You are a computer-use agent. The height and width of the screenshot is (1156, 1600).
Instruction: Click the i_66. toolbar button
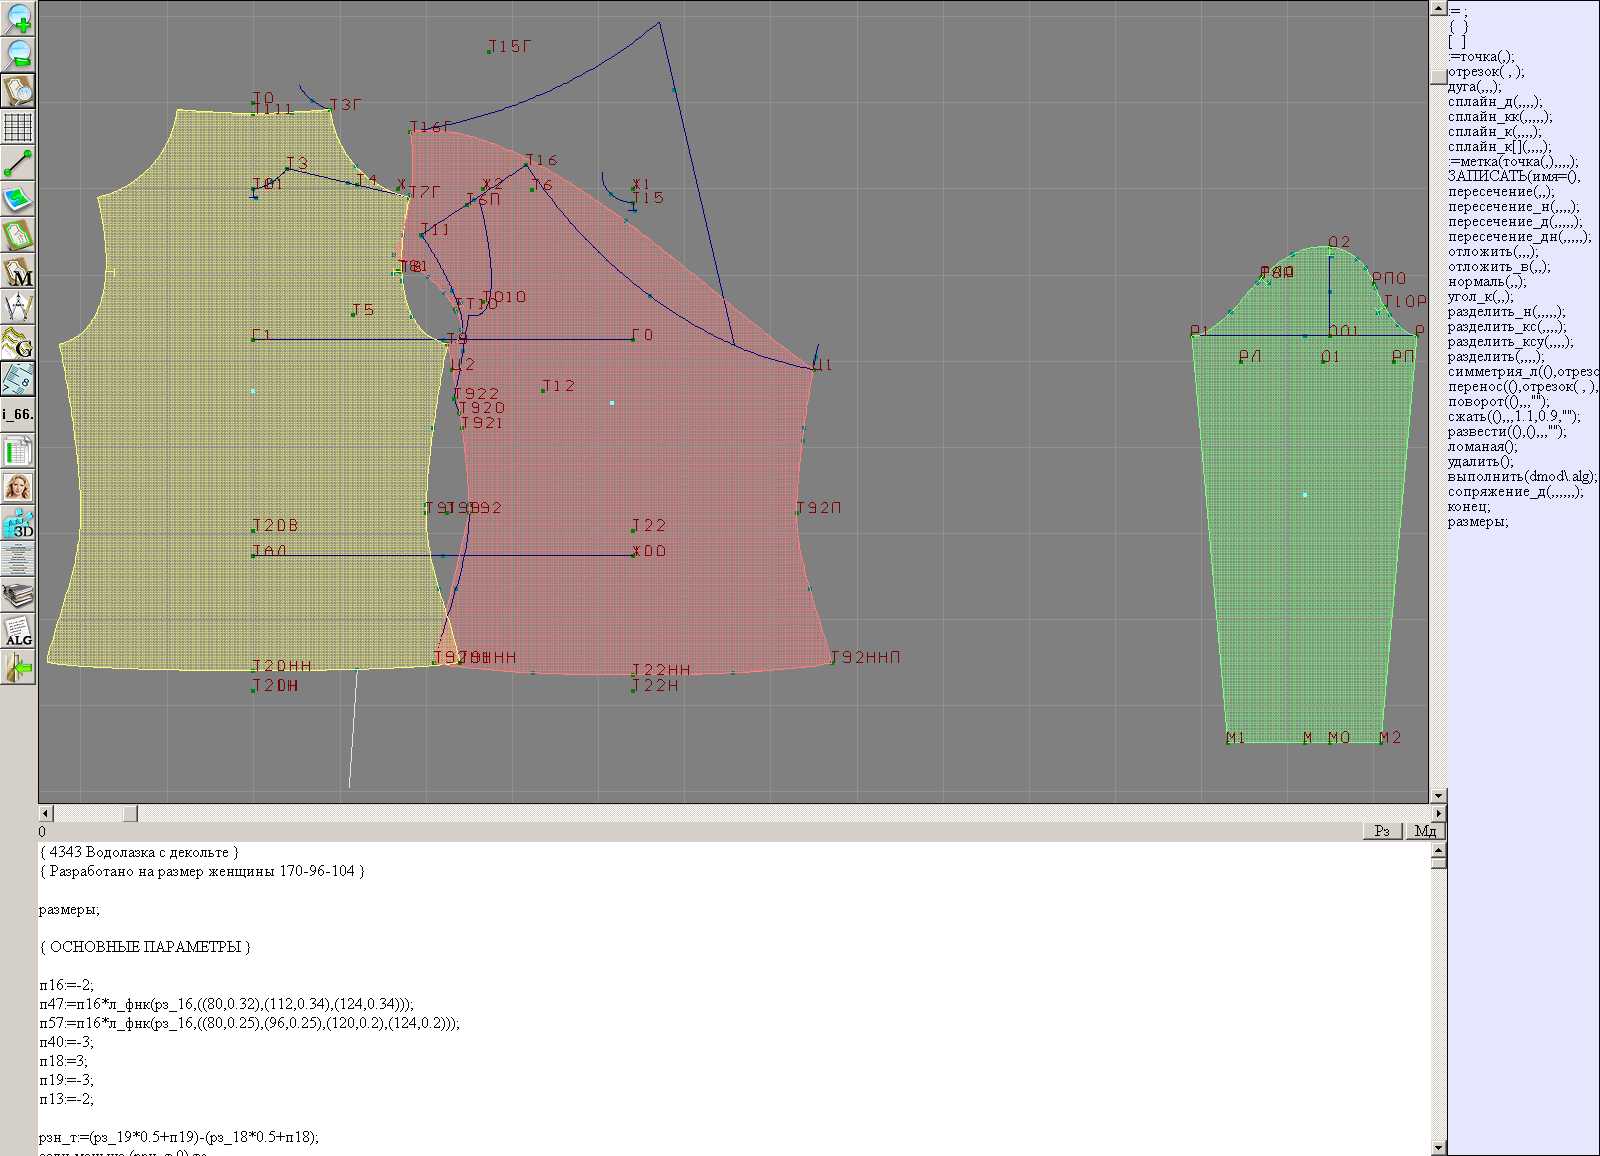(x=18, y=414)
